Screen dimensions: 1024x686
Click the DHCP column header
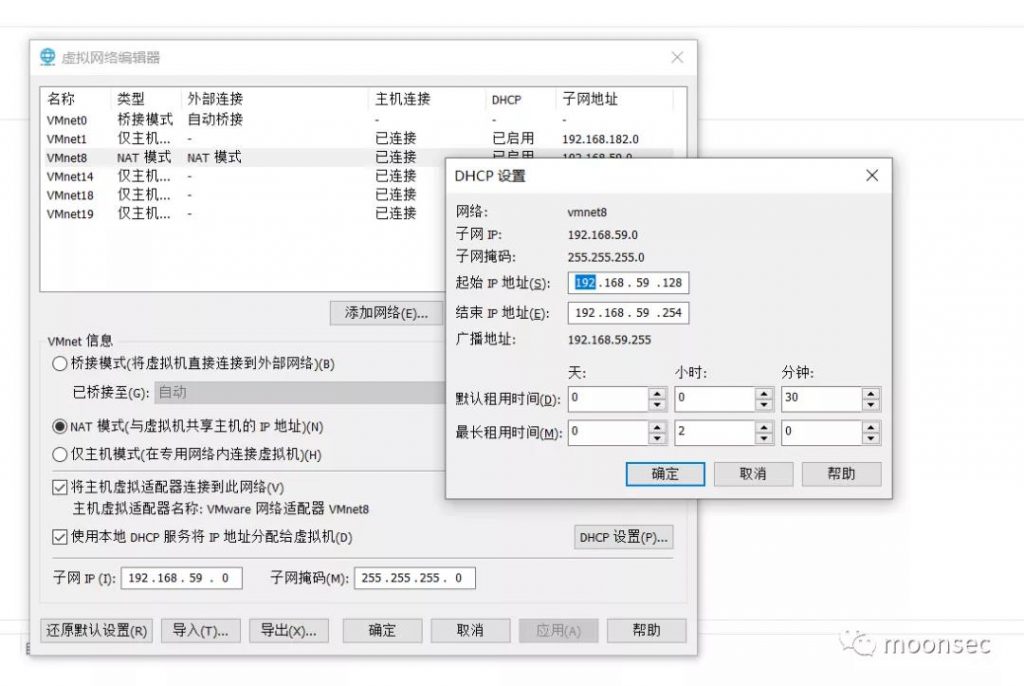pos(520,99)
